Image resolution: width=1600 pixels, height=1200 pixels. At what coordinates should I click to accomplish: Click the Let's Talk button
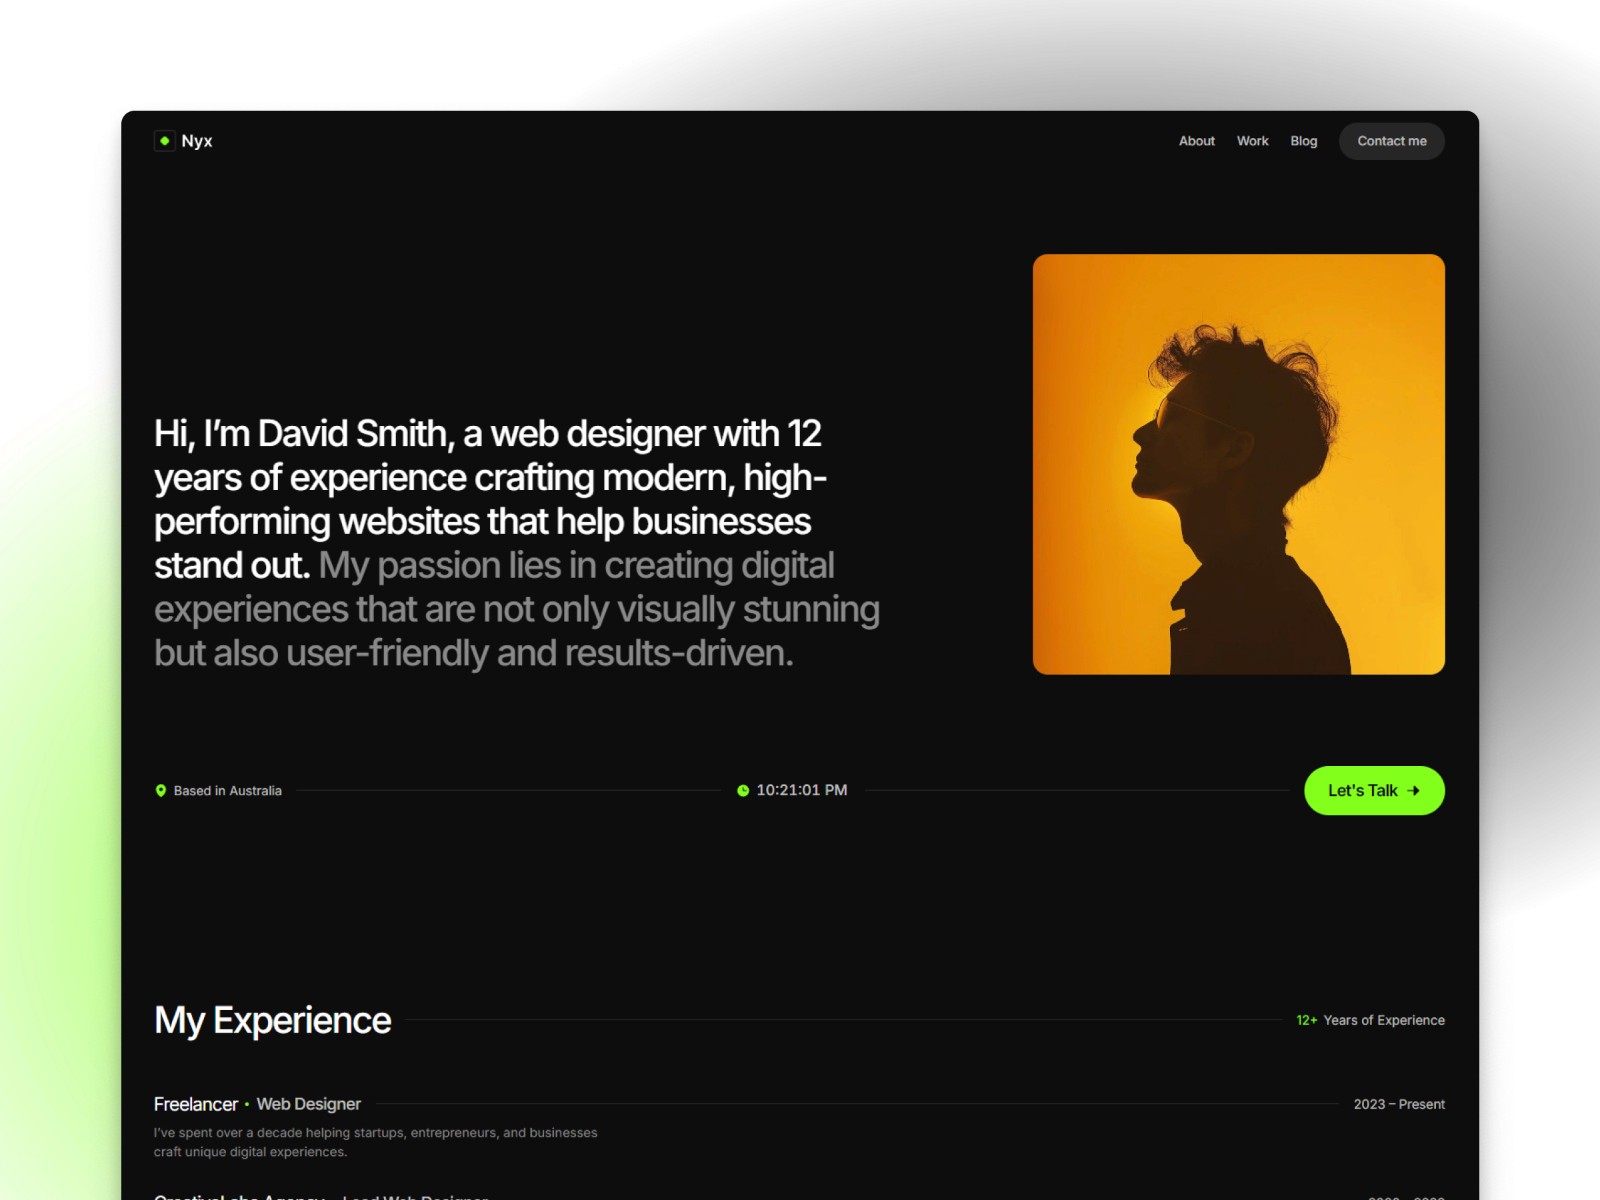tap(1374, 790)
